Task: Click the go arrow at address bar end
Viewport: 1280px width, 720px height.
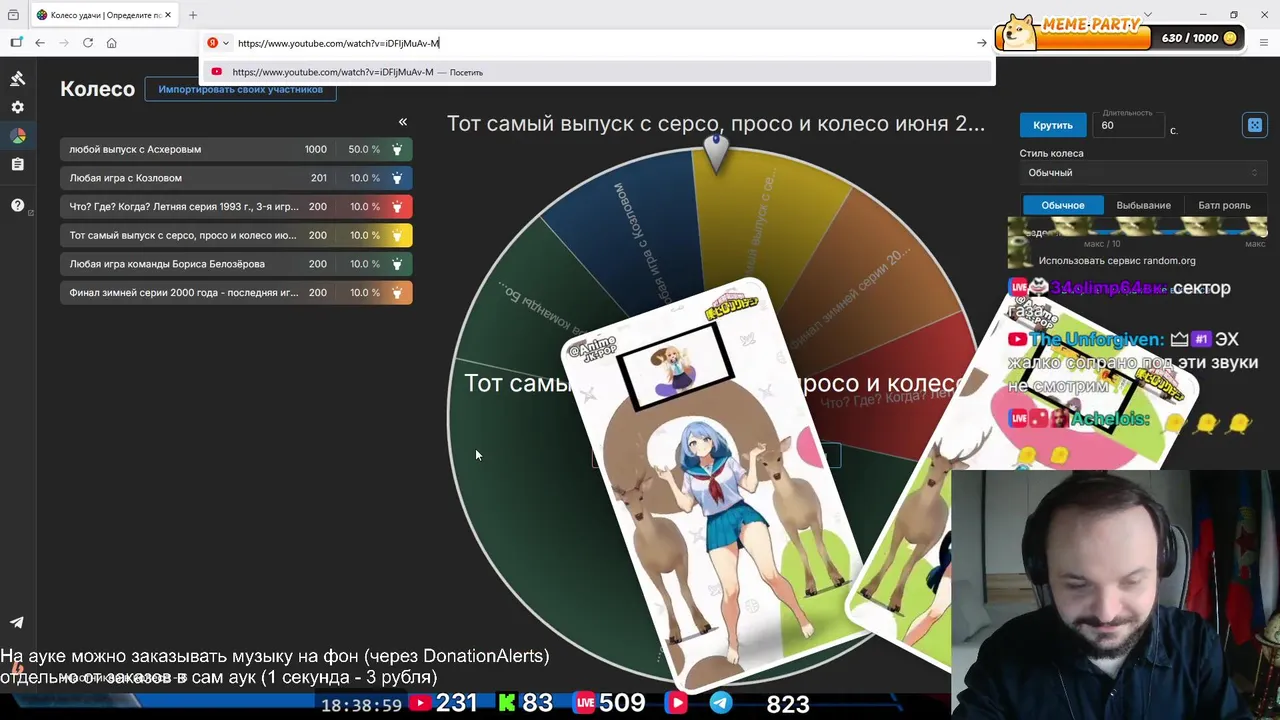Action: click(981, 43)
